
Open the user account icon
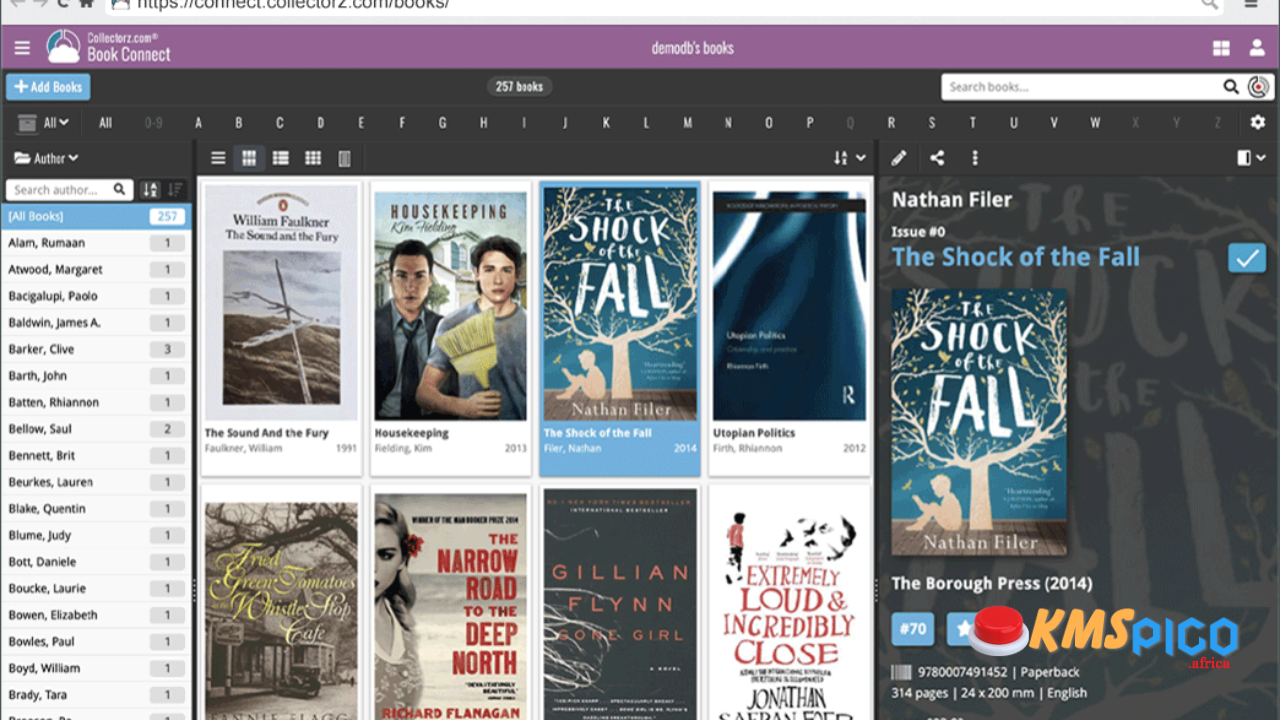coord(1257,47)
